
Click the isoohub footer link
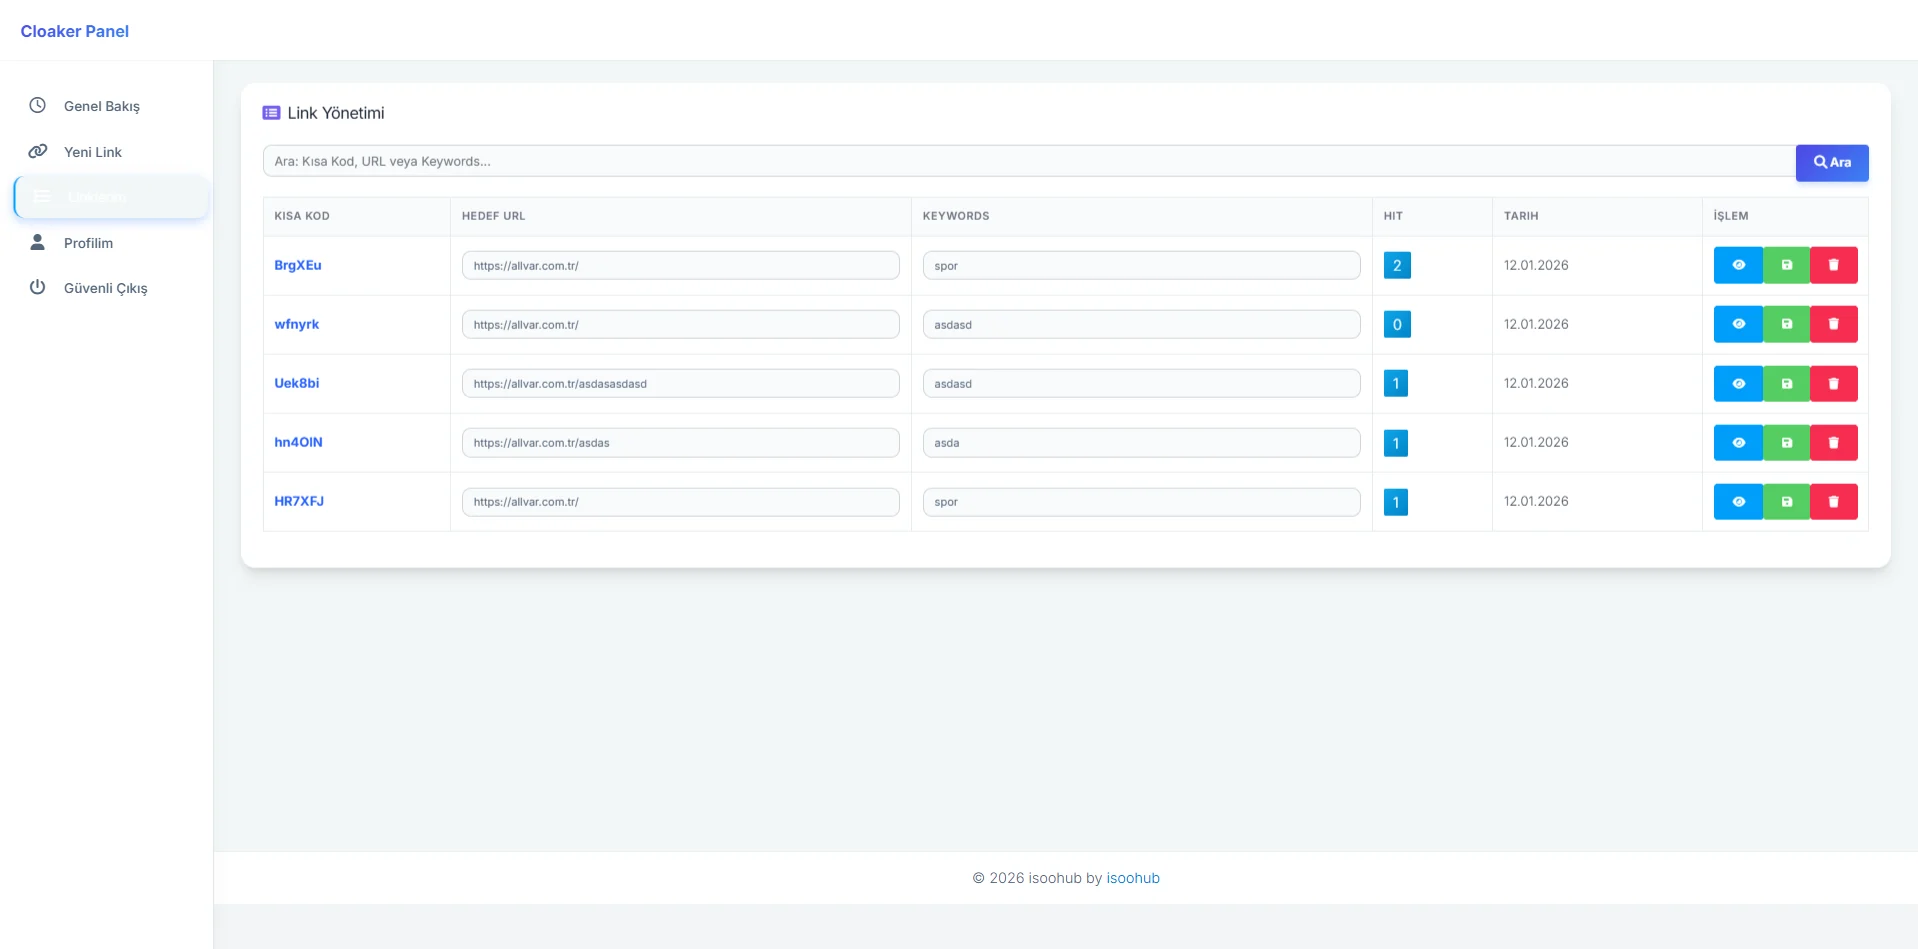click(x=1132, y=878)
